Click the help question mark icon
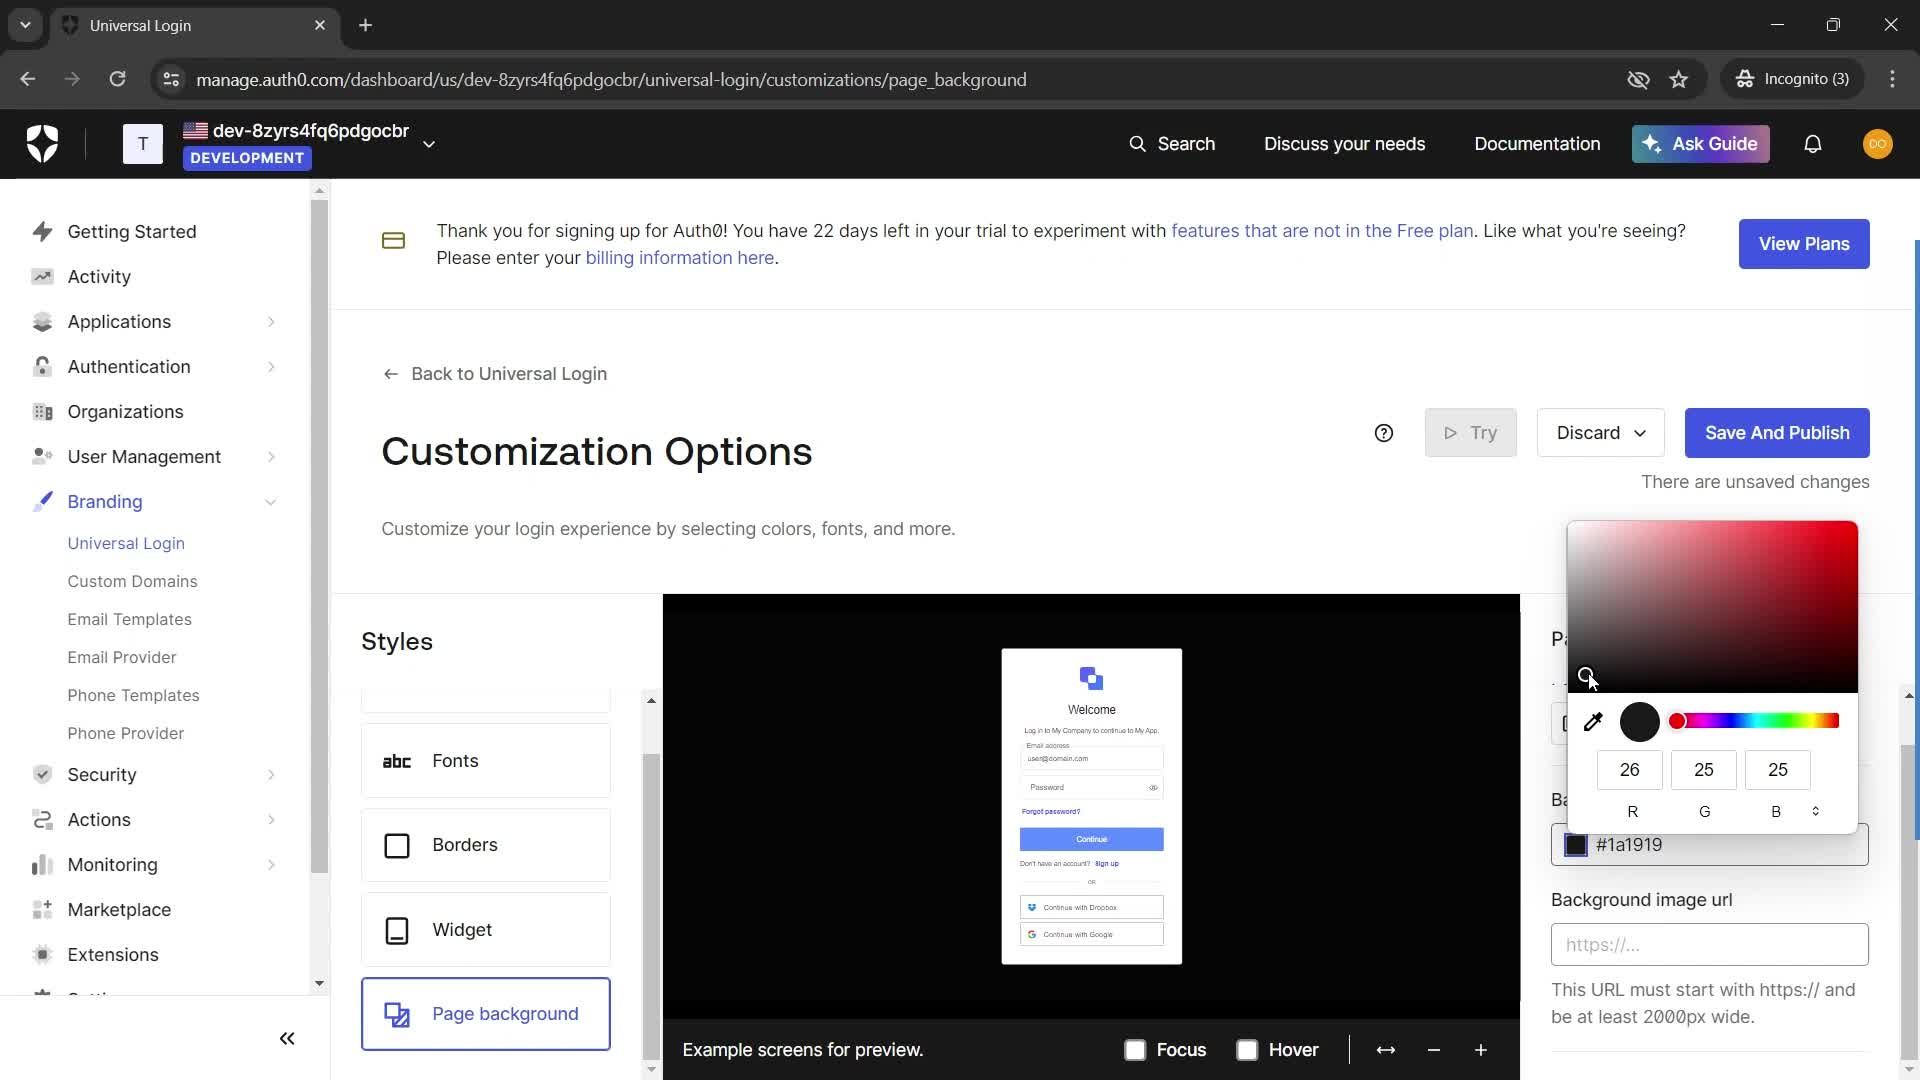The height and width of the screenshot is (1080, 1920). [1384, 433]
